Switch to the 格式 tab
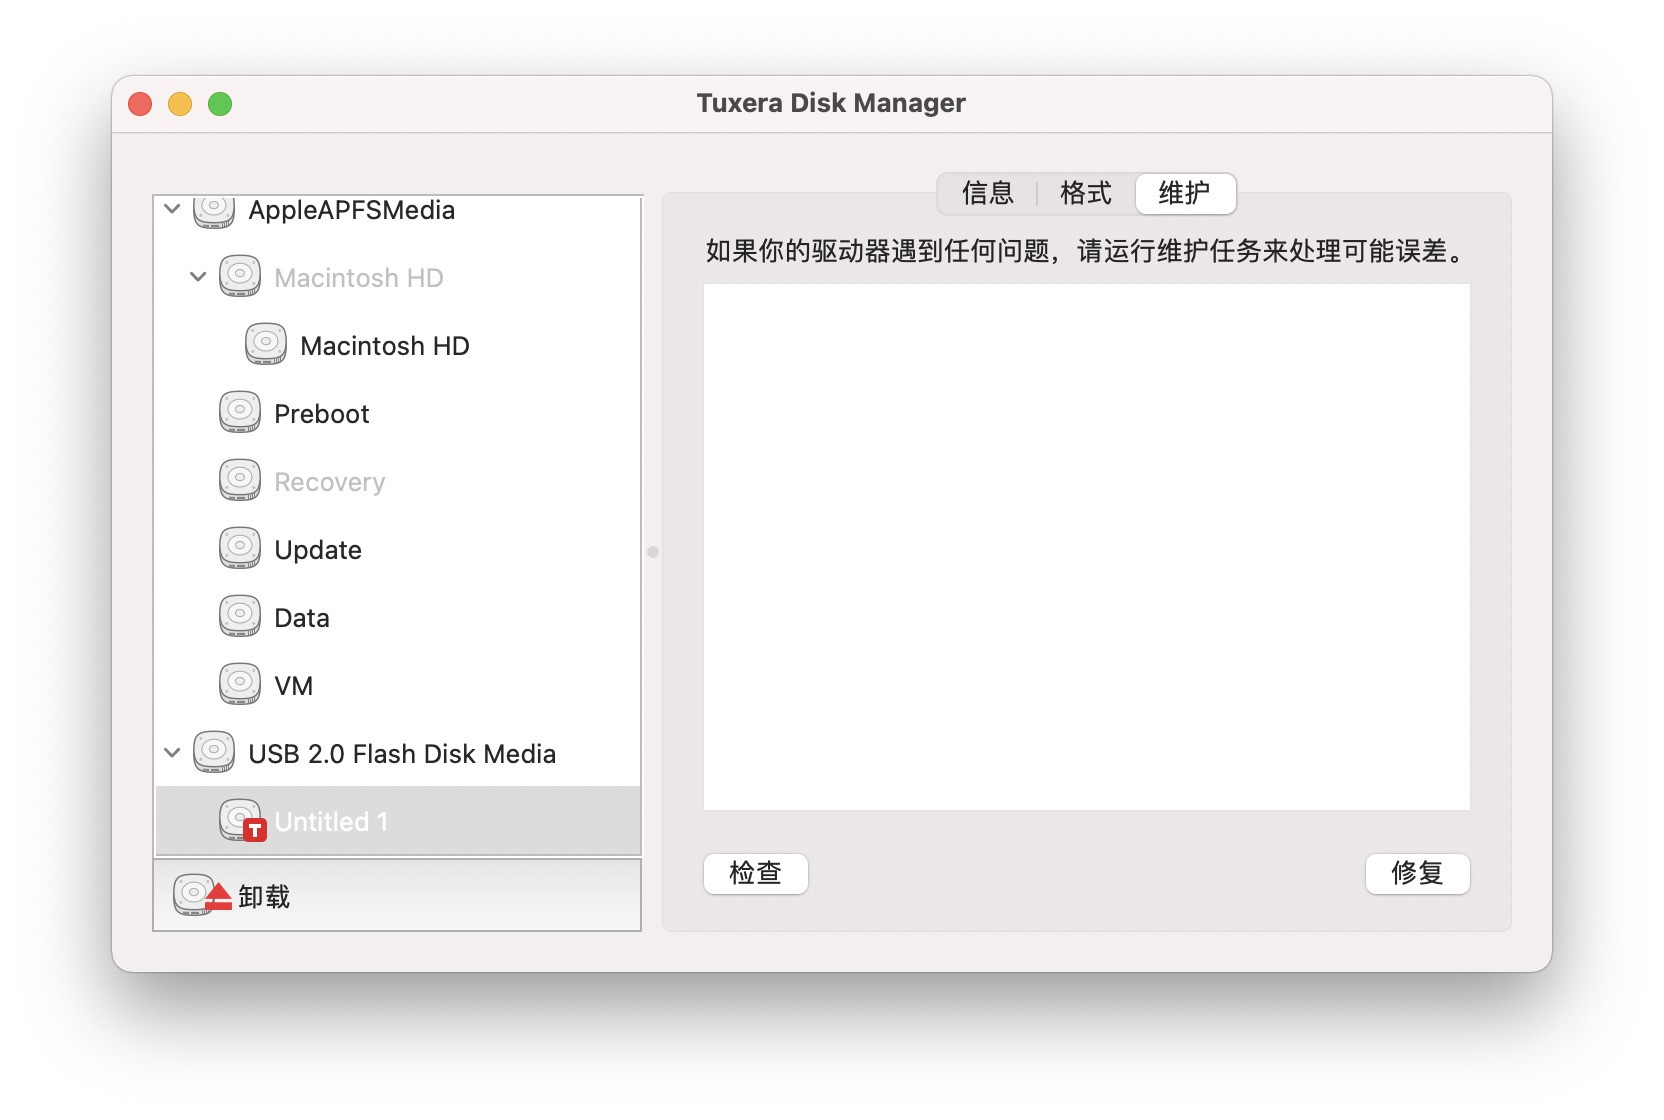 pos(1086,193)
